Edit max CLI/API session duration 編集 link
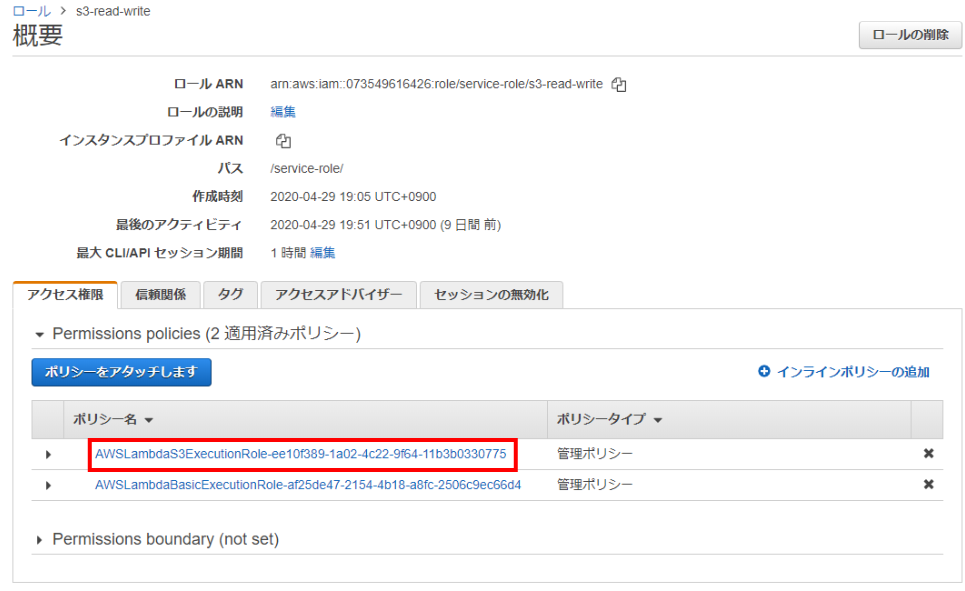965x591 pixels. (x=322, y=253)
